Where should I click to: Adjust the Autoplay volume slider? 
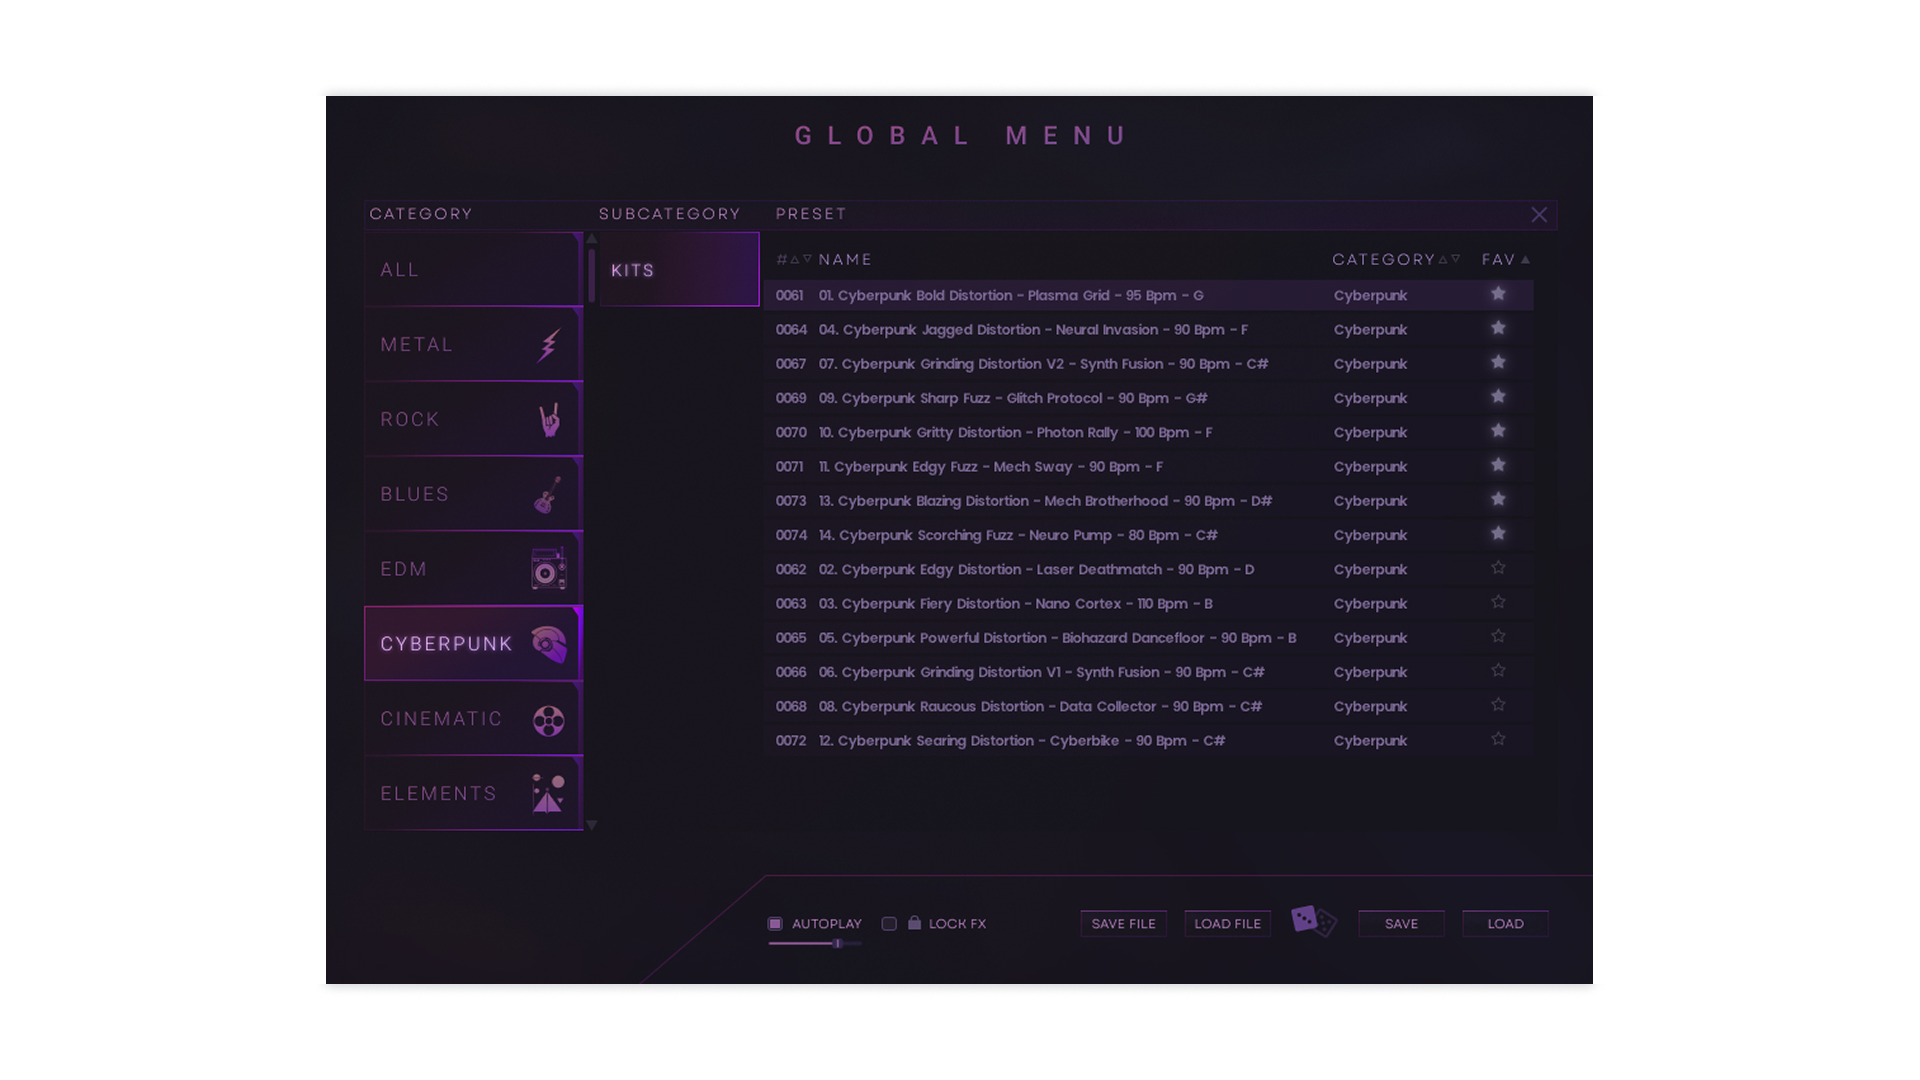(x=837, y=944)
